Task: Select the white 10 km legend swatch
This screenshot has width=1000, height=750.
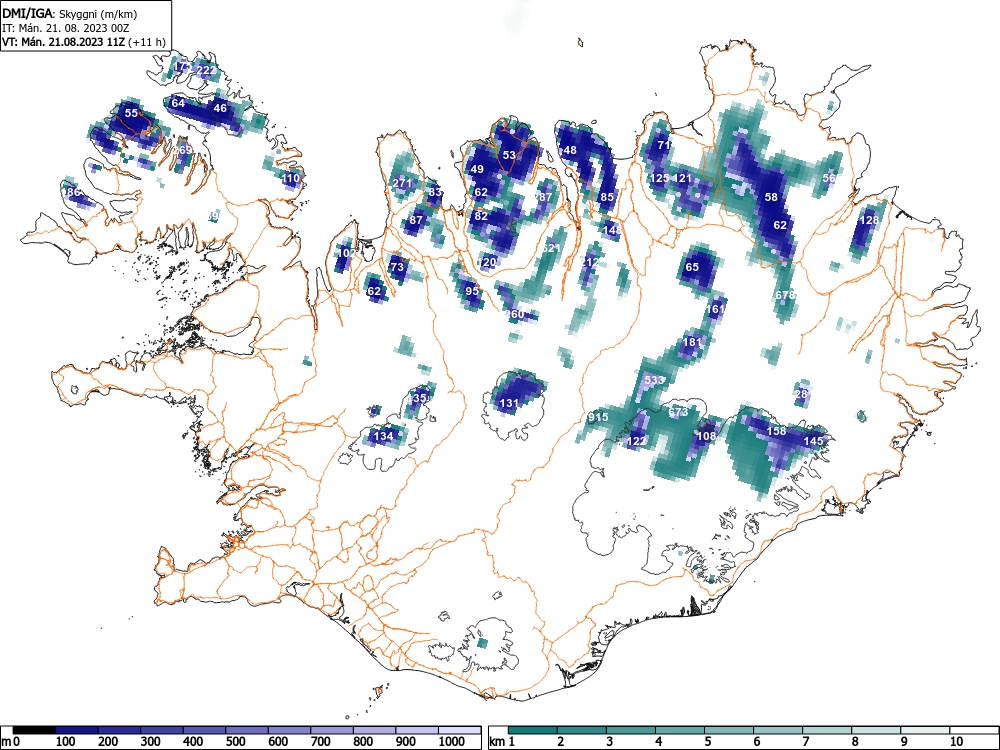Action: [x=974, y=730]
